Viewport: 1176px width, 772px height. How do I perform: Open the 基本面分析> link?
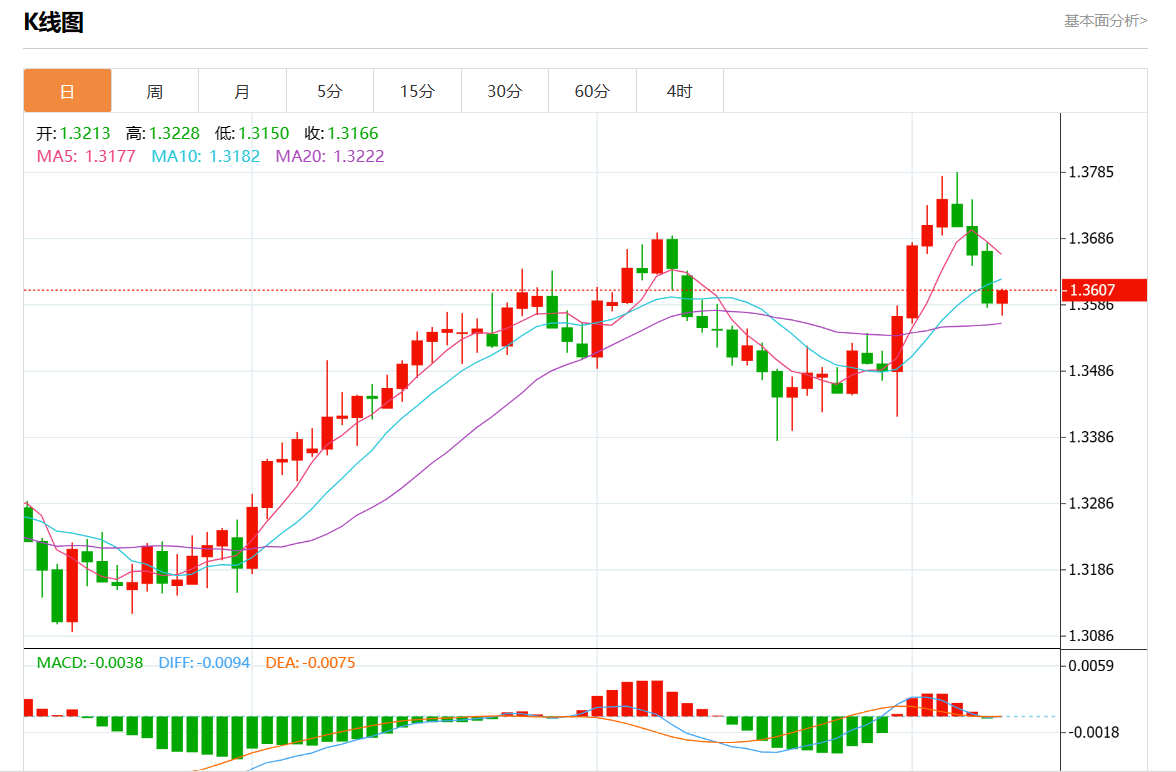[x=1106, y=21]
